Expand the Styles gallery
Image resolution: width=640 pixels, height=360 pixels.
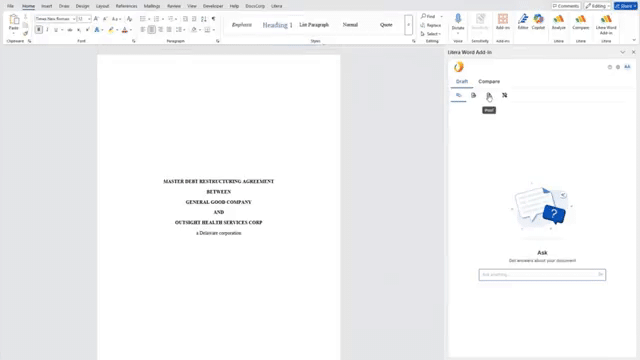(x=408, y=25)
